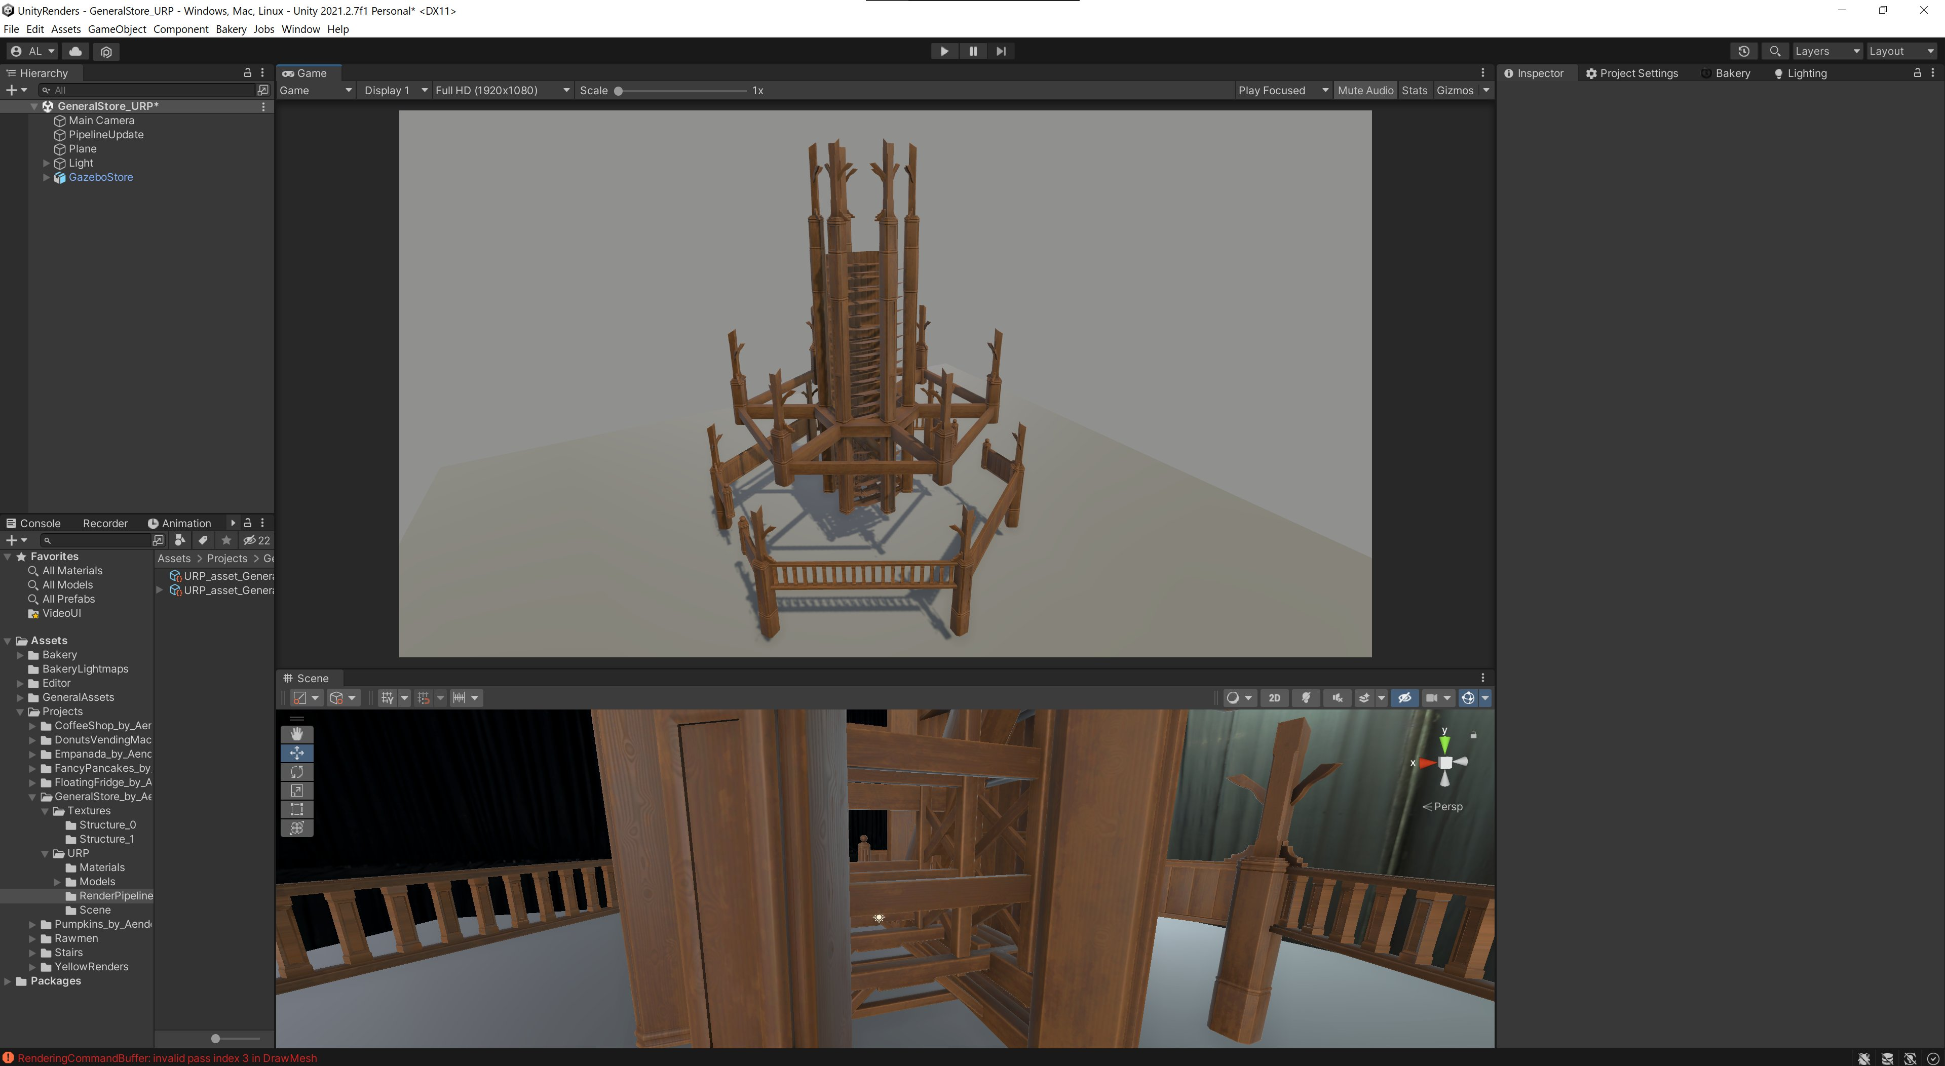Open the Layers dropdown

1827,51
